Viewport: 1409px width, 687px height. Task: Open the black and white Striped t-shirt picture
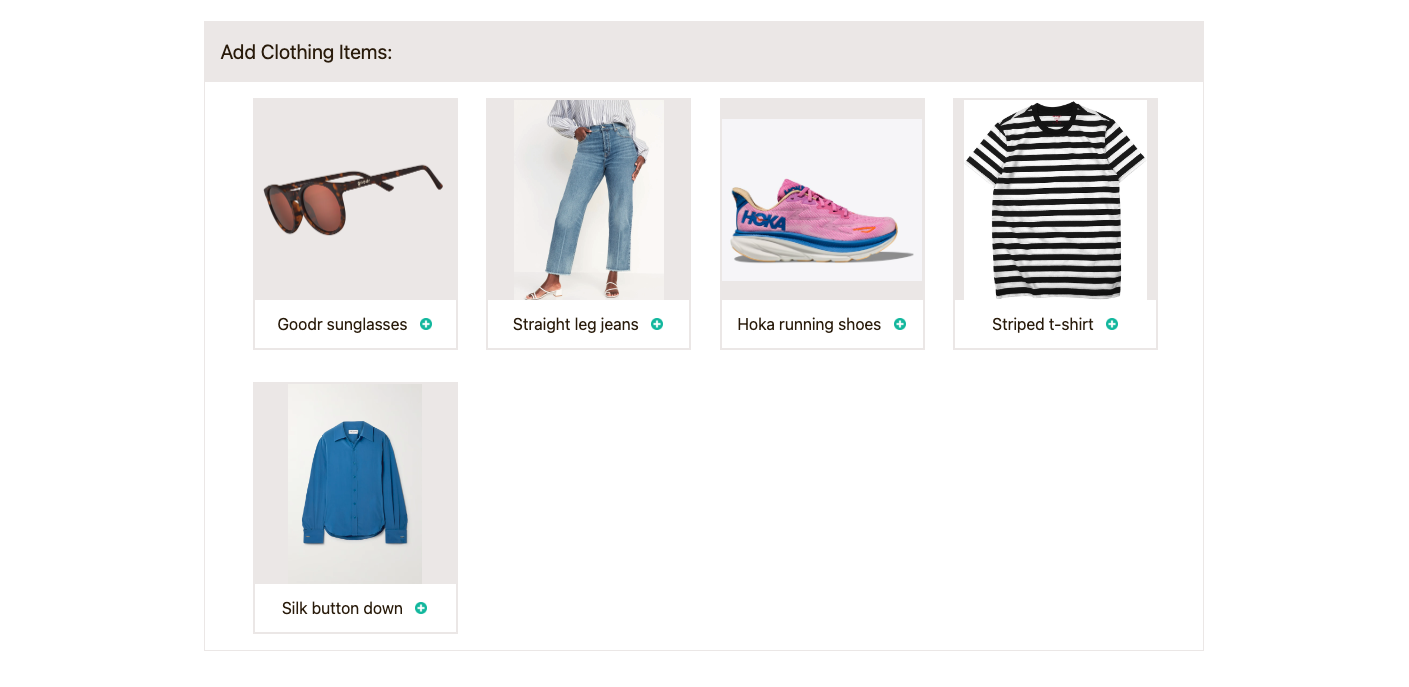(x=1055, y=198)
